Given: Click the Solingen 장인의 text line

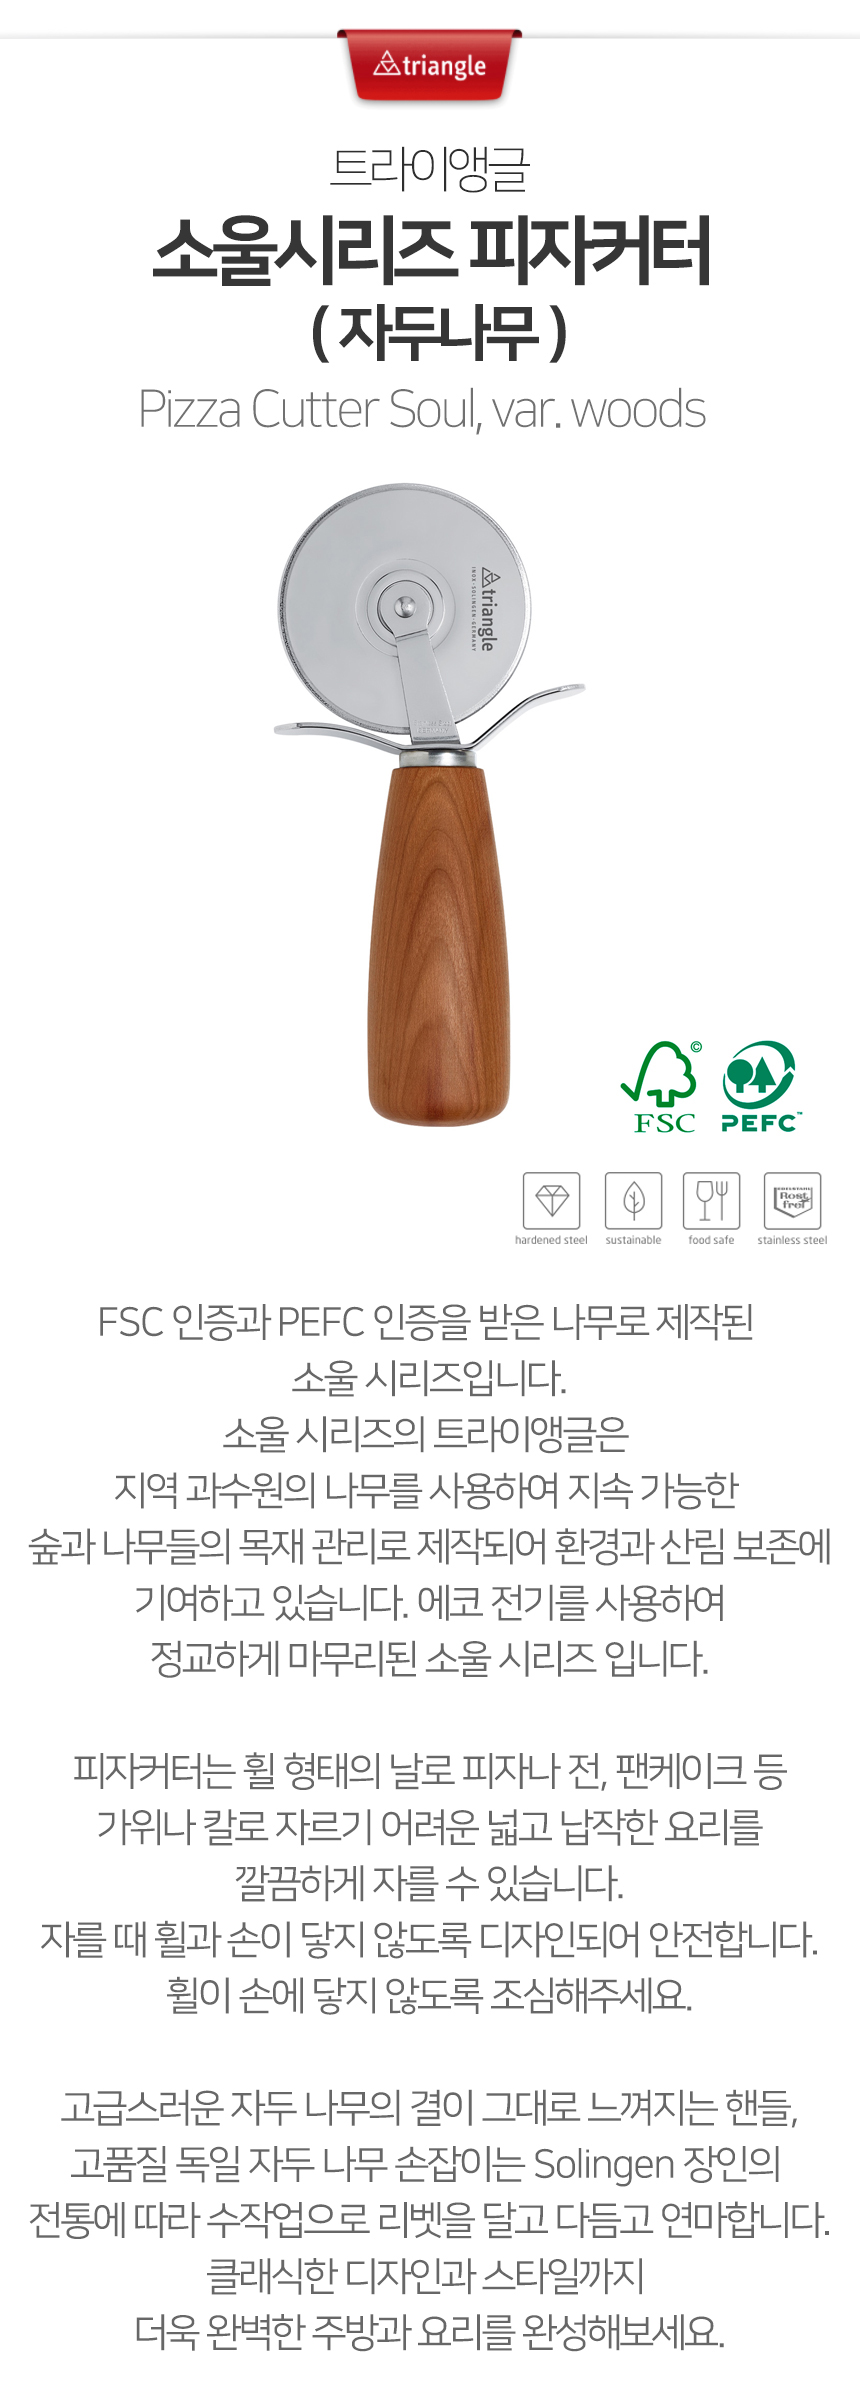Looking at the screenshot, I should pos(425,2164).
